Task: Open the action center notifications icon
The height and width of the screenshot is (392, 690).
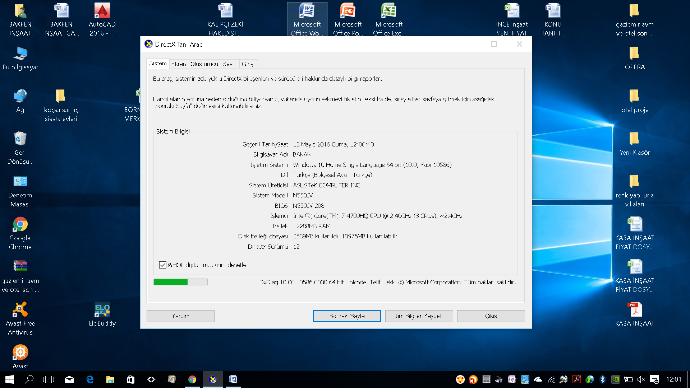Action: click(655, 379)
